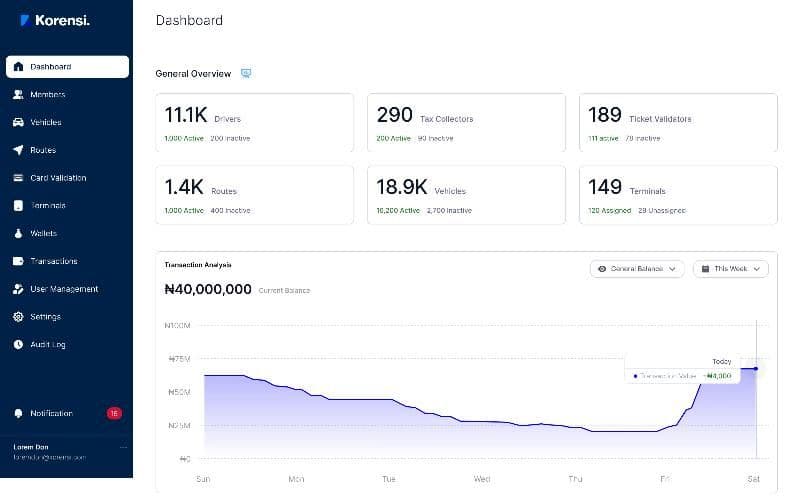The width and height of the screenshot is (800, 500).
Task: Click the 290 Tax Collectors card
Action: 466,122
